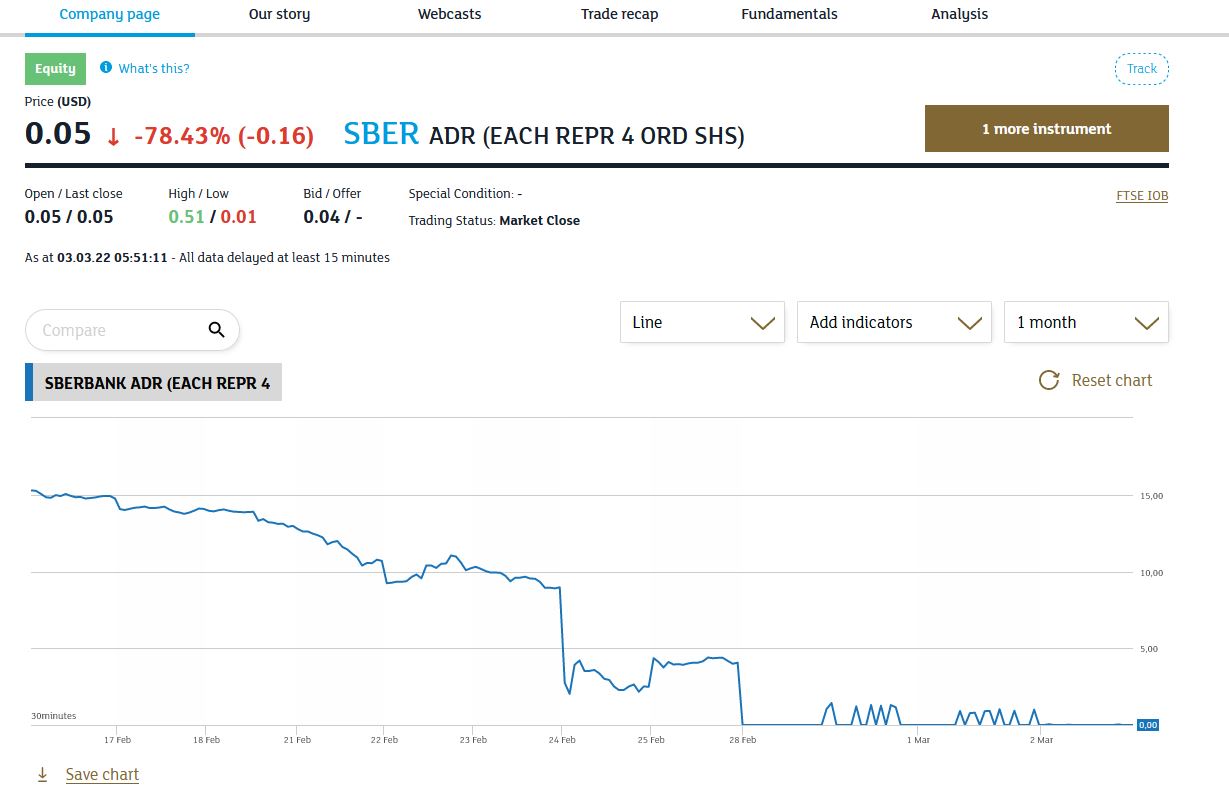Click the blue 0,00 price label on chart axis

point(1147,724)
